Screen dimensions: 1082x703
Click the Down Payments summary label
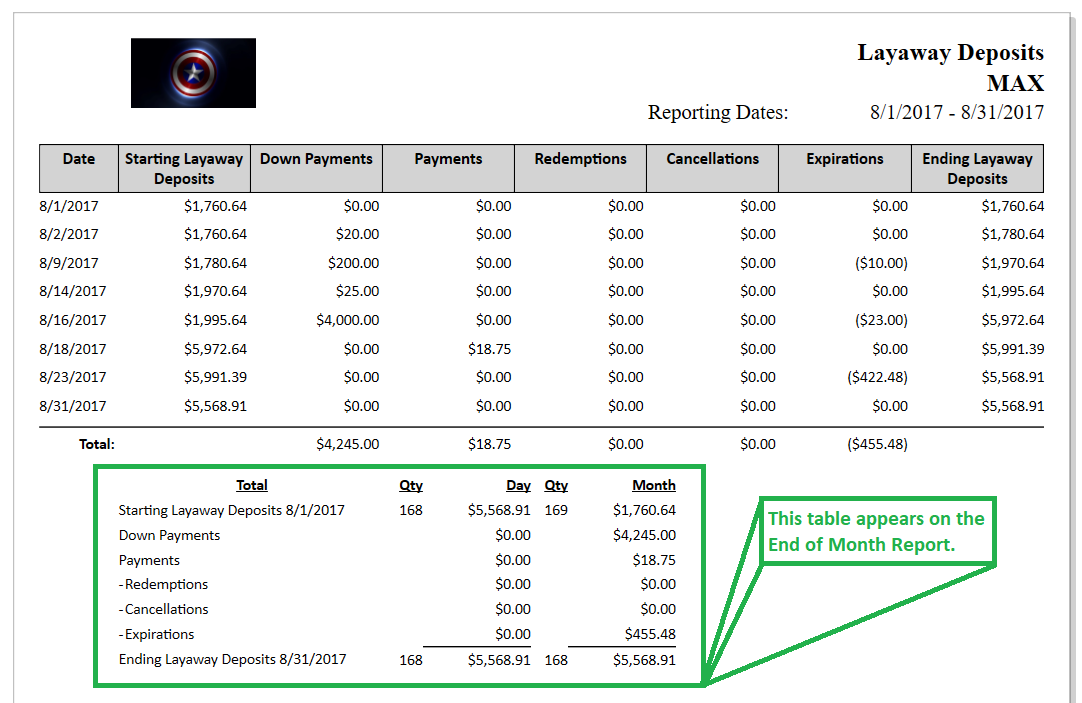[x=169, y=535]
